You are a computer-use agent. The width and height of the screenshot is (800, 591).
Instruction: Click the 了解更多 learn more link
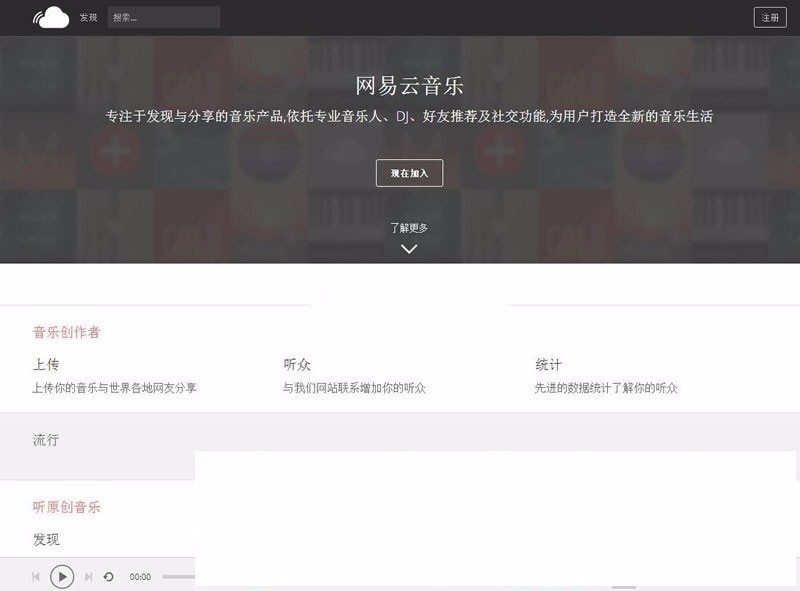pos(409,228)
